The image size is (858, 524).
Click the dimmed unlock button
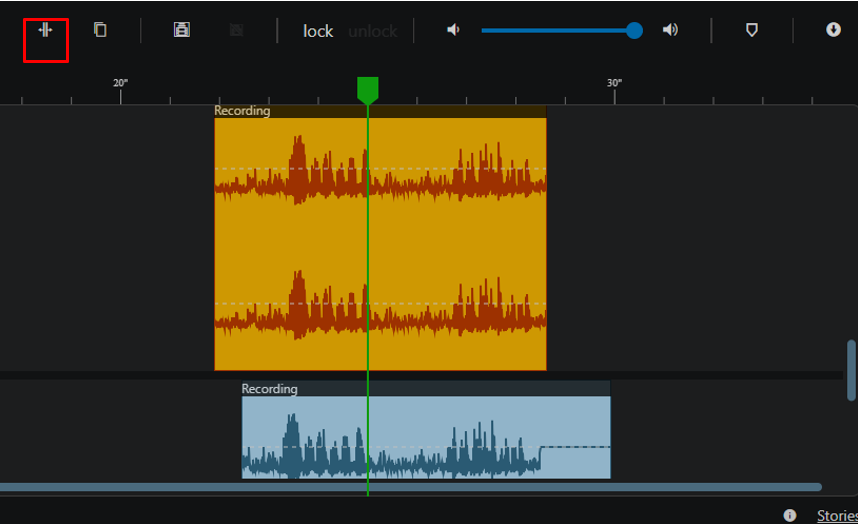click(373, 31)
